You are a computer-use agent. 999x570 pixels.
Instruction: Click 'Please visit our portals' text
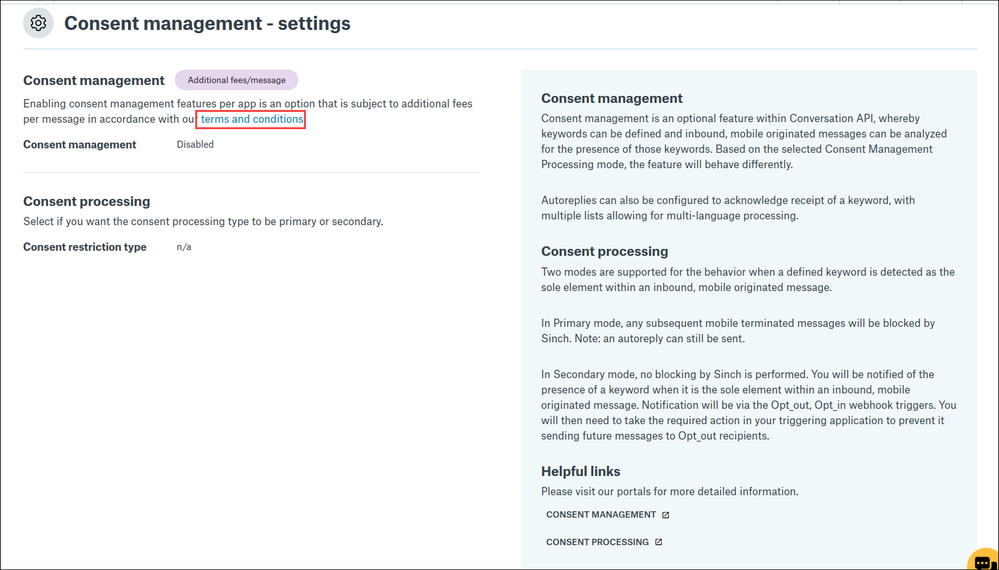coord(669,491)
